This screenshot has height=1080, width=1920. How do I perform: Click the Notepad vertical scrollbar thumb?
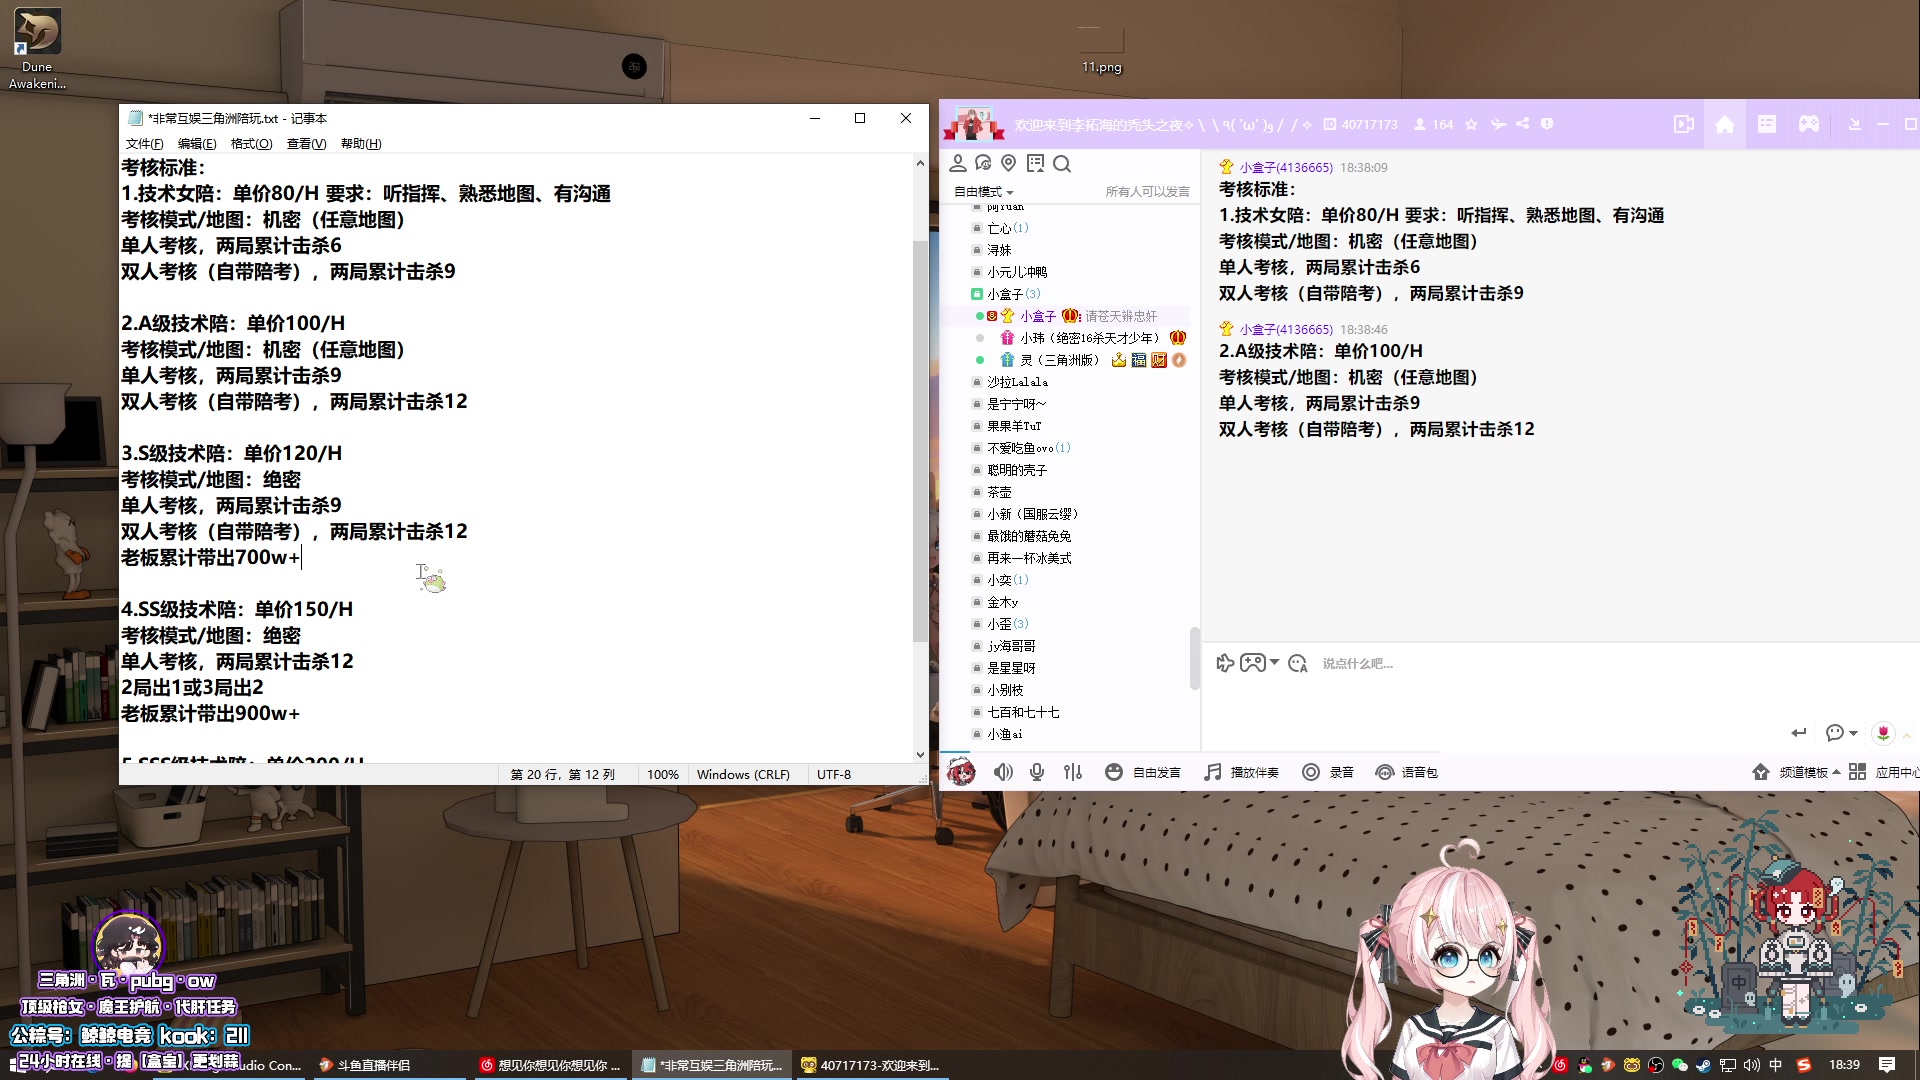point(920,441)
